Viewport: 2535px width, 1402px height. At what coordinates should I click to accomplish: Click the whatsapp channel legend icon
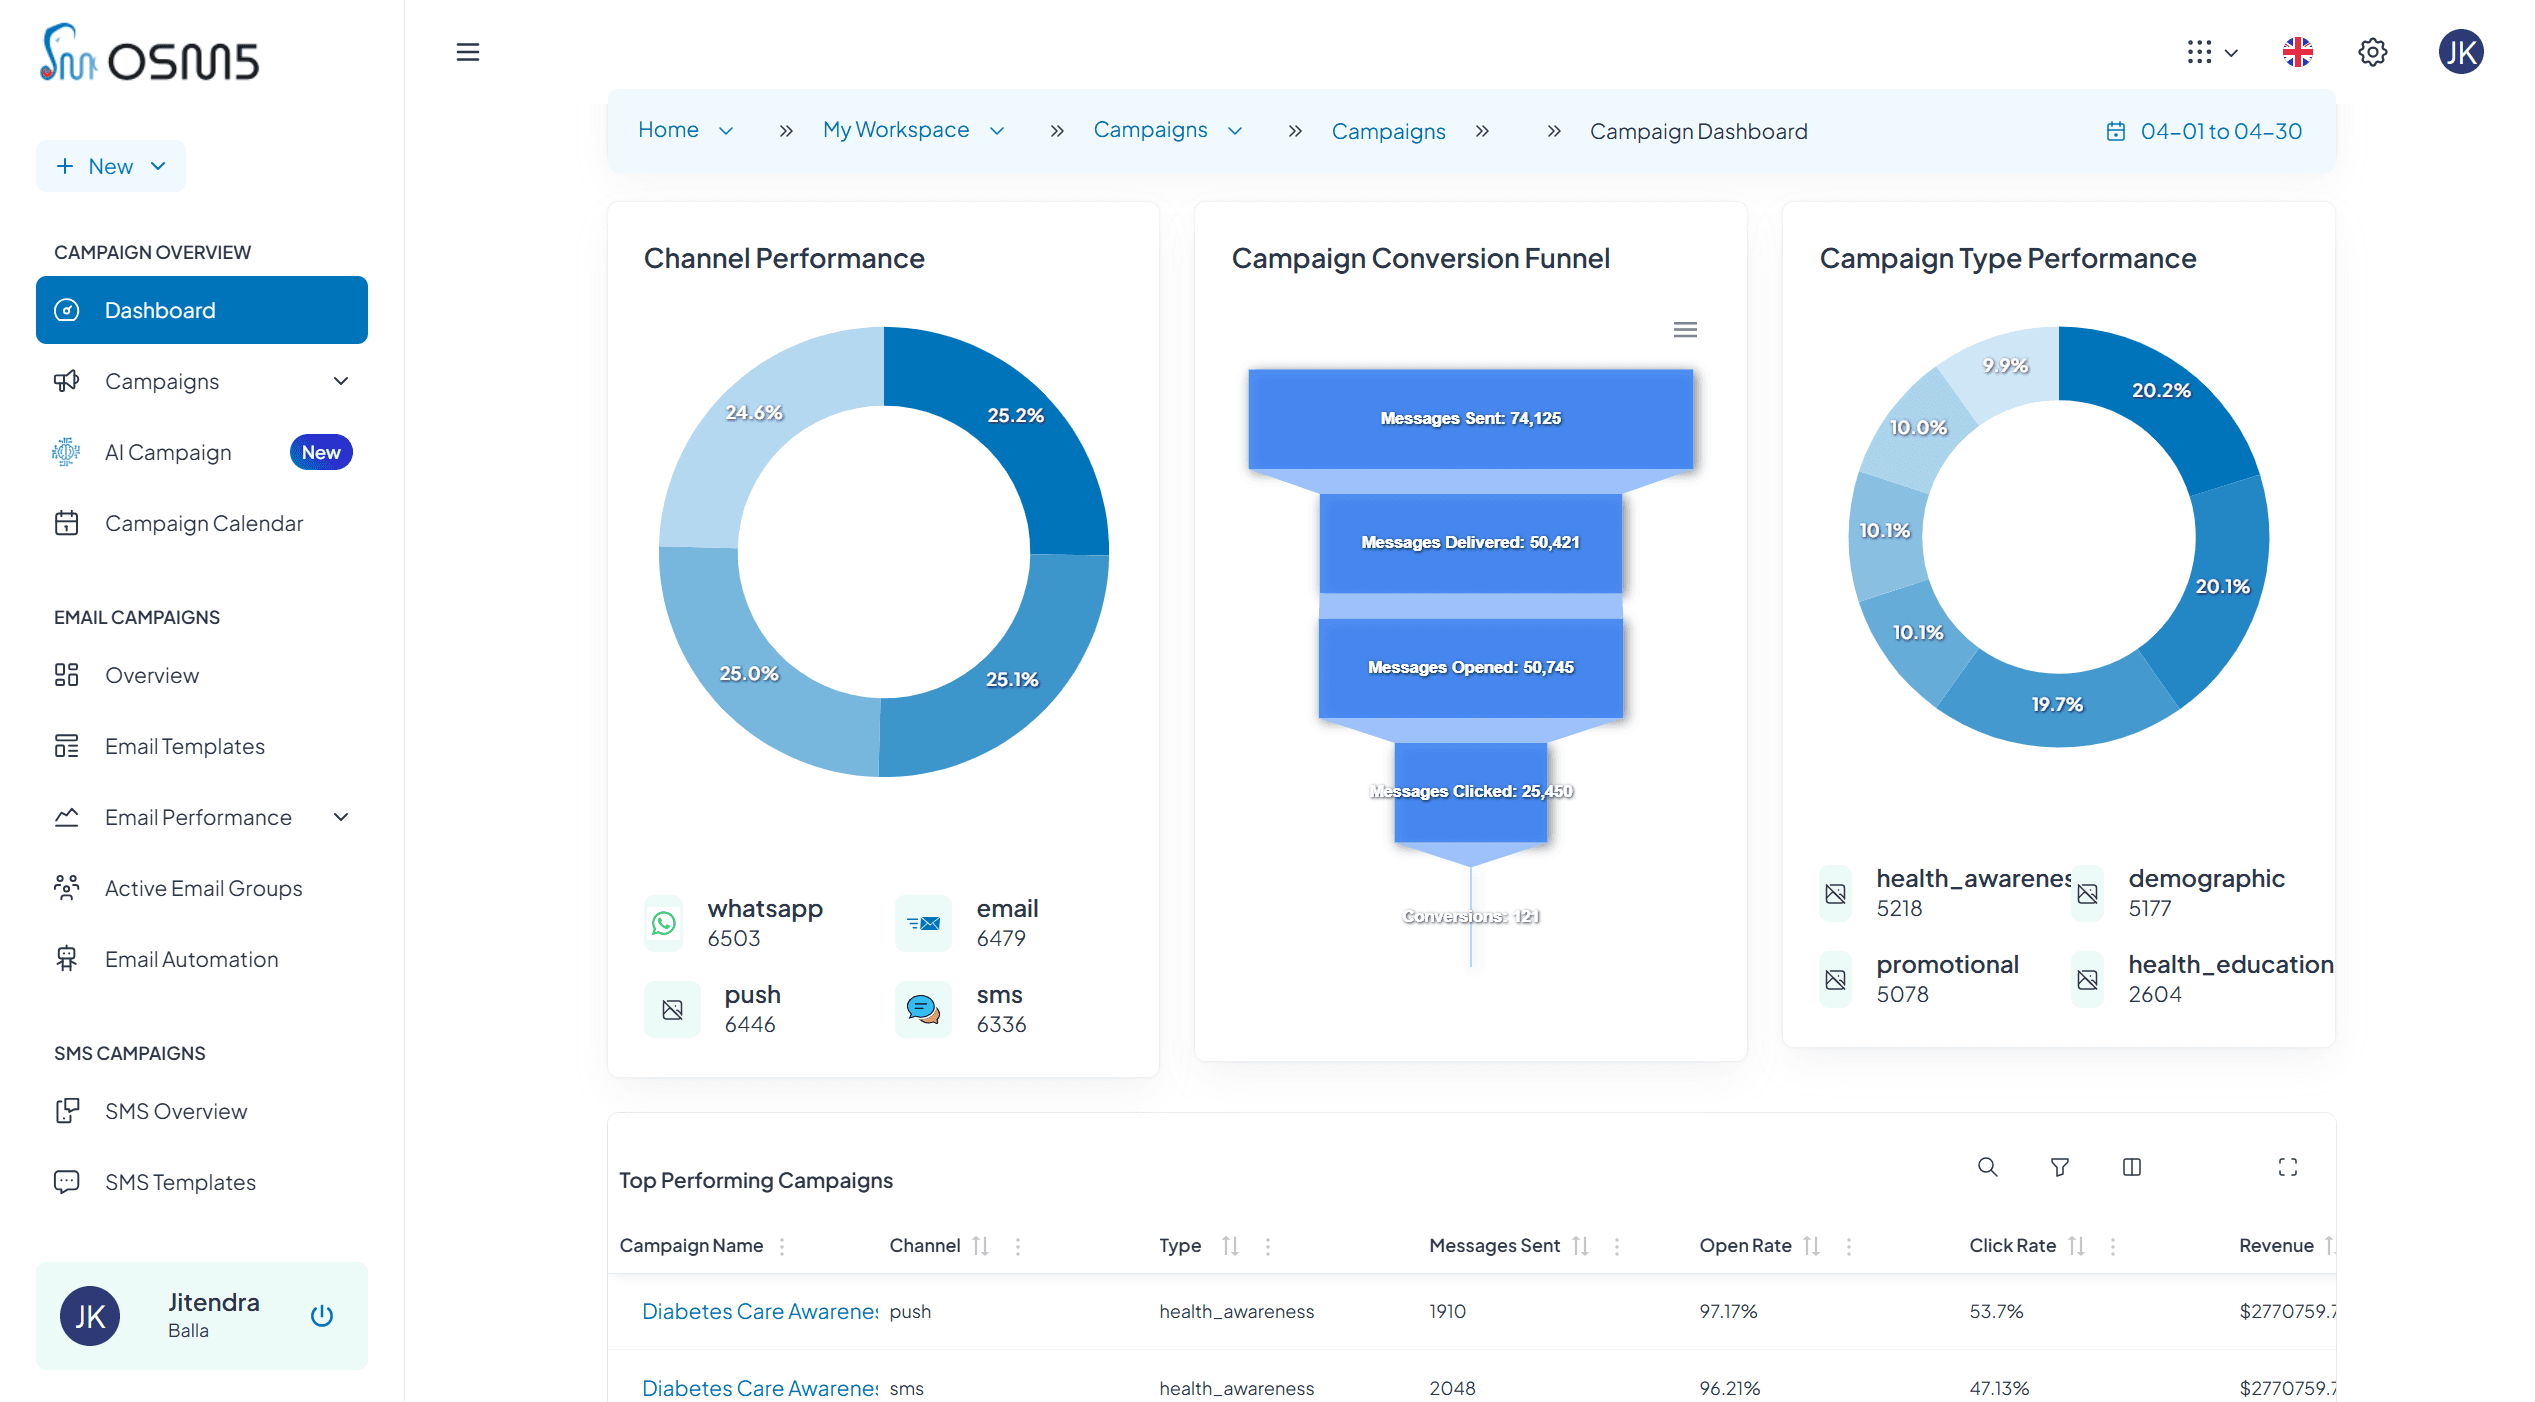click(664, 923)
